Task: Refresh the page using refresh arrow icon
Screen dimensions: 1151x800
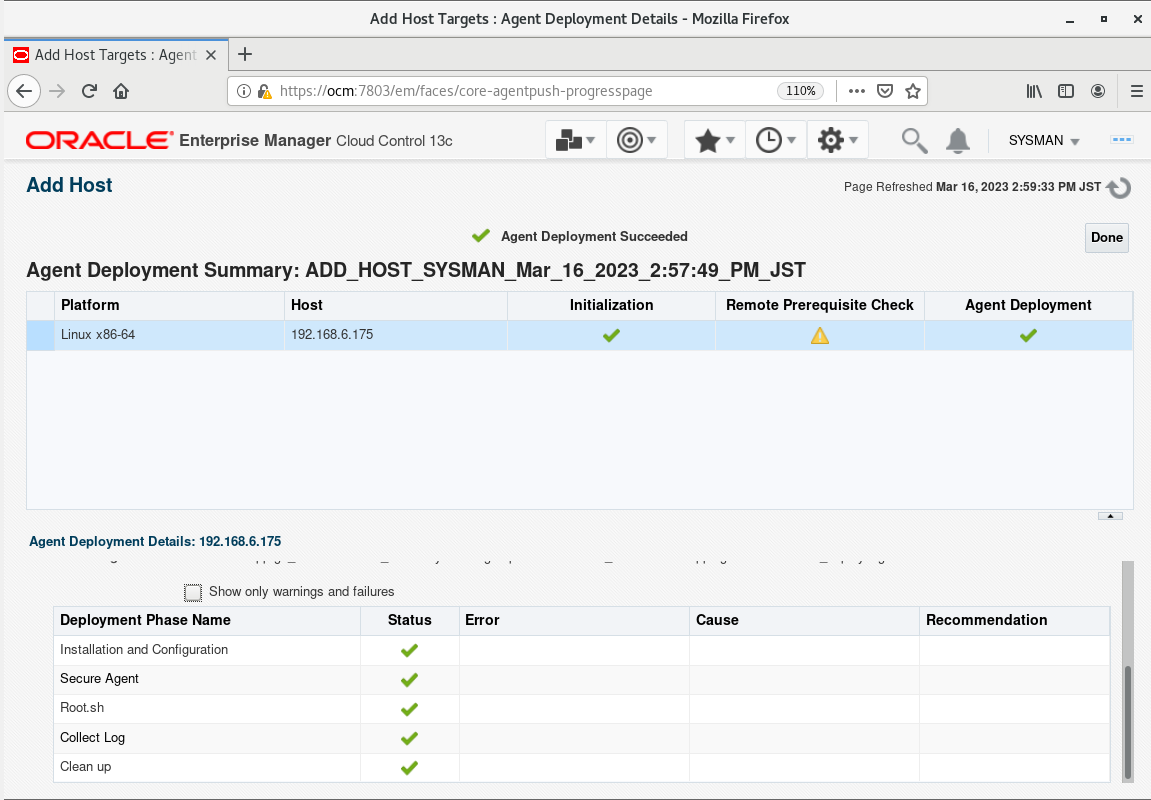Action: (x=1119, y=188)
